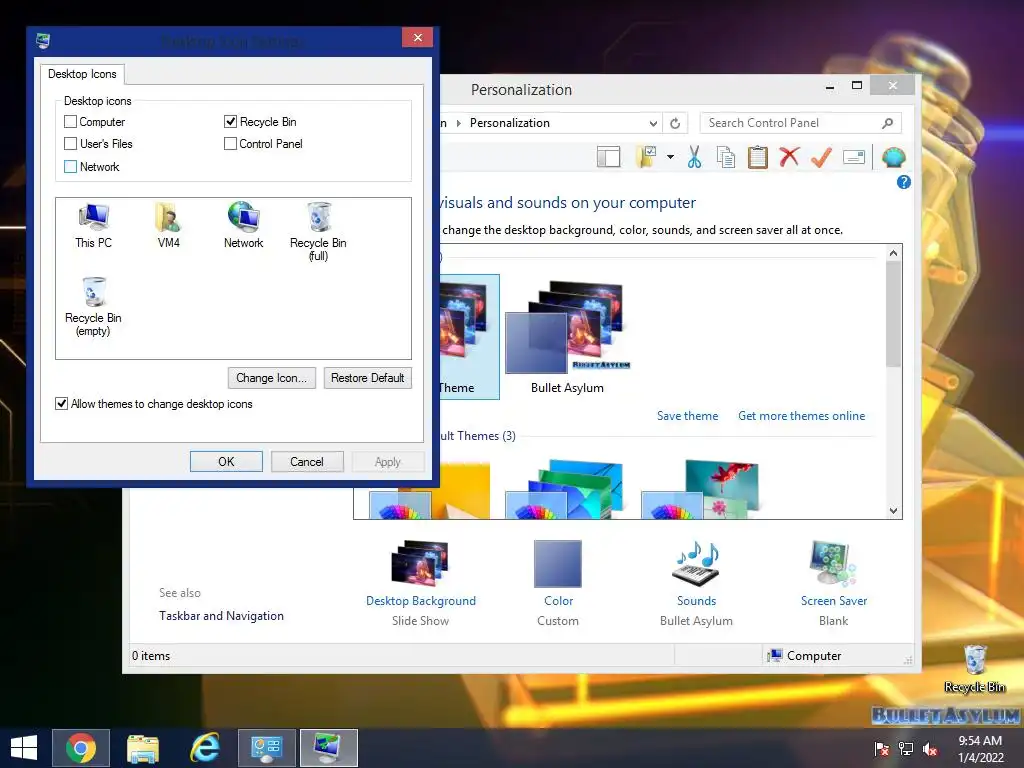Select the Network icon in preview list
The width and height of the screenshot is (1024, 768).
pos(244,225)
